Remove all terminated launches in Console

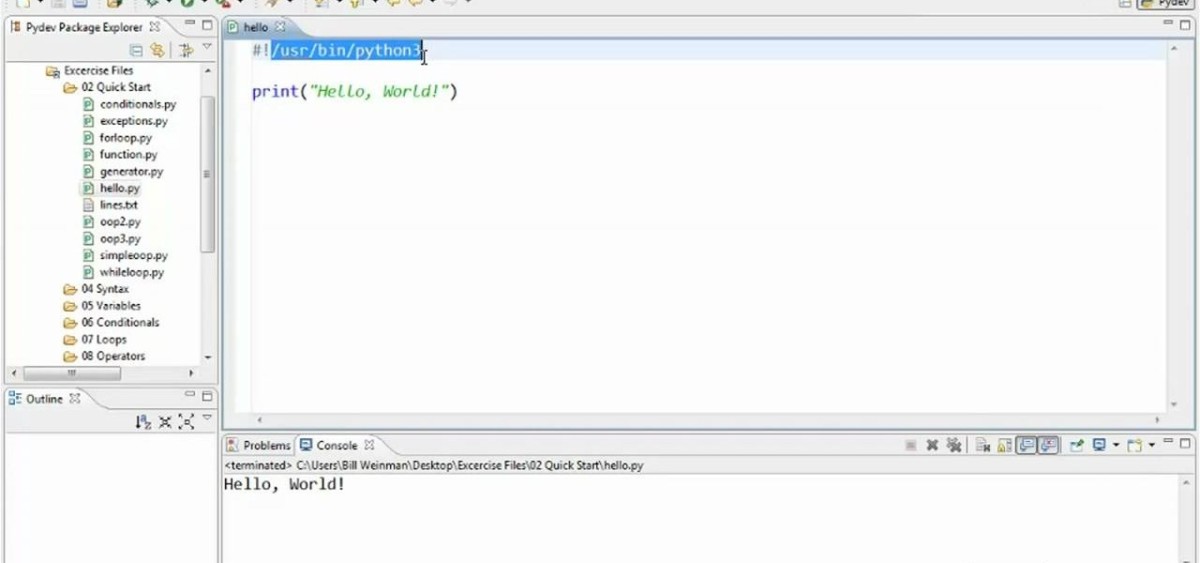pos(954,445)
